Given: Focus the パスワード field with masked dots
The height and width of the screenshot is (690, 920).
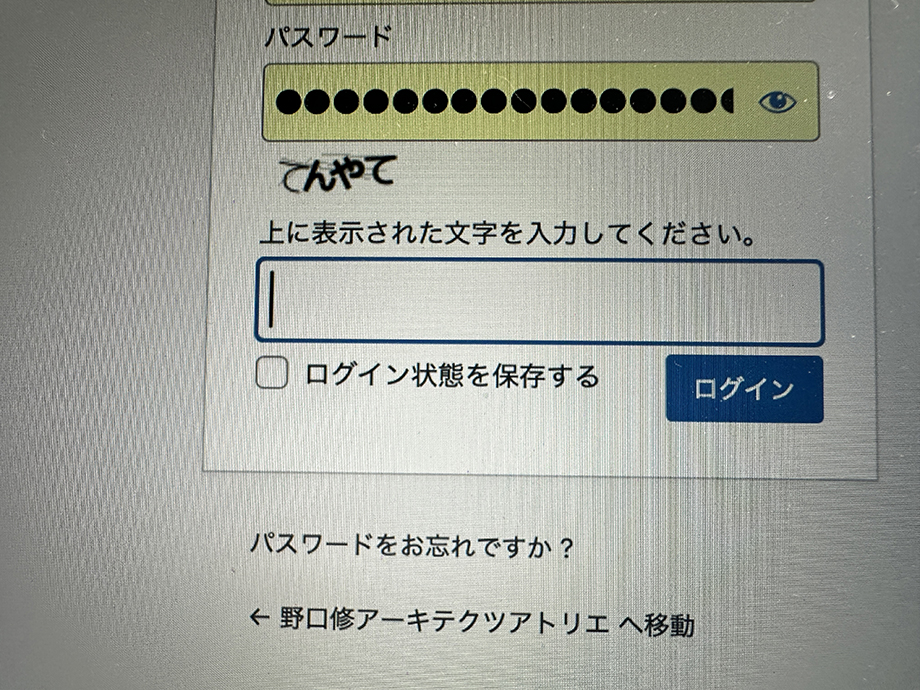Looking at the screenshot, I should [x=540, y=102].
